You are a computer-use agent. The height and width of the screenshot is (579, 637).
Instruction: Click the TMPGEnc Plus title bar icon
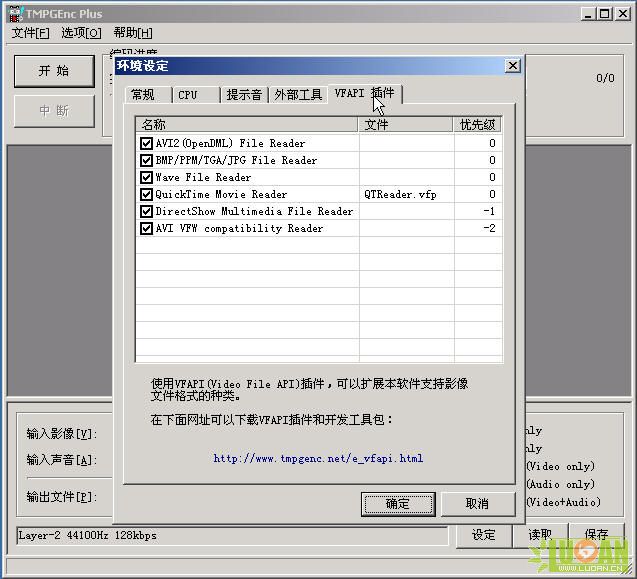[x=15, y=13]
